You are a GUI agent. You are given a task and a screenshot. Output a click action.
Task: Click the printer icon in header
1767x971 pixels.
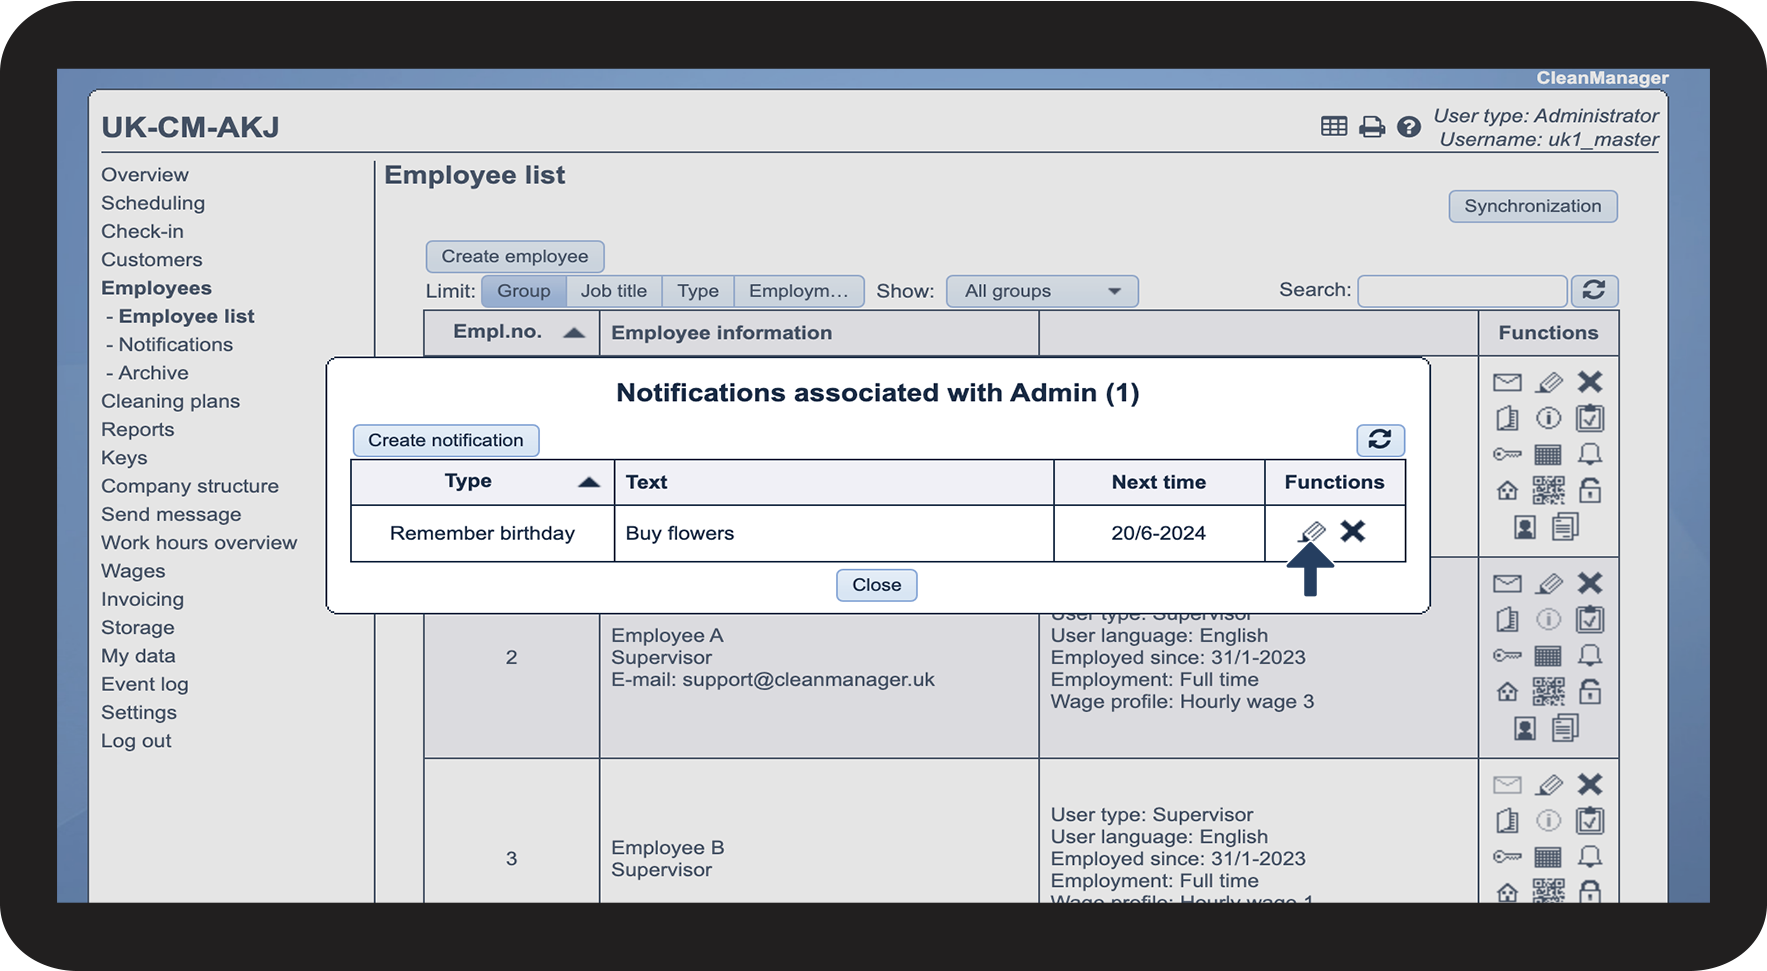[1372, 127]
